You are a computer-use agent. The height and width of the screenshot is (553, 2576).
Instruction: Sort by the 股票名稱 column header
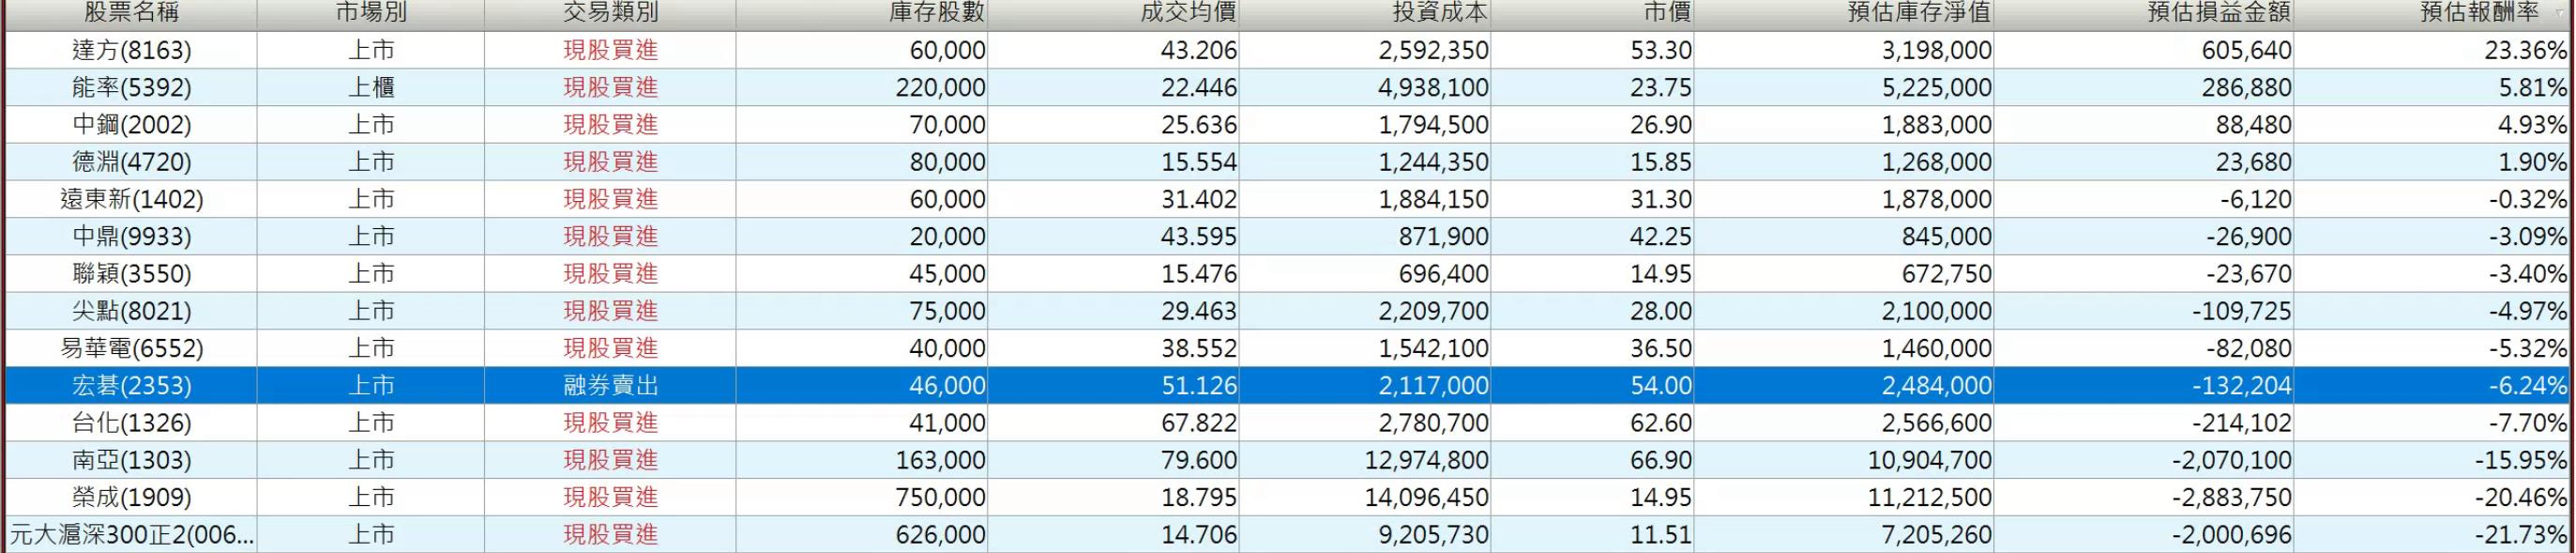coord(131,13)
